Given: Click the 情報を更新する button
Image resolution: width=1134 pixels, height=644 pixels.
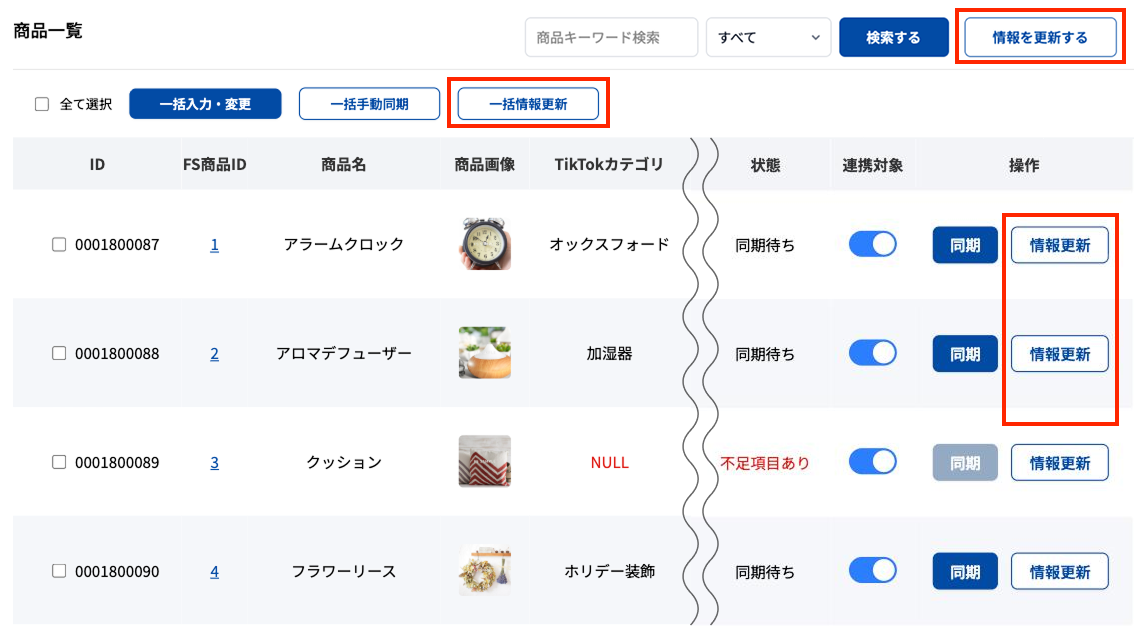Looking at the screenshot, I should [1039, 37].
